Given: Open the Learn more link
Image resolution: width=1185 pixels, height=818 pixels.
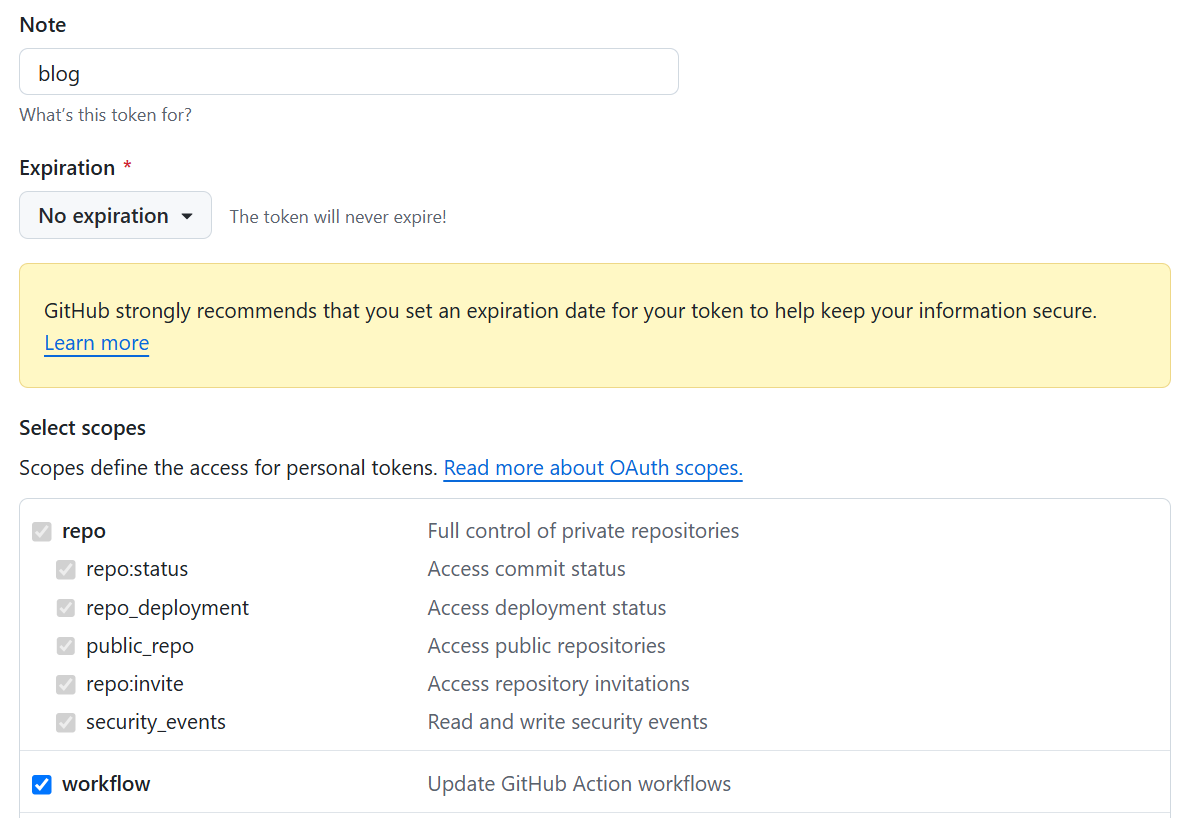Looking at the screenshot, I should pyautogui.click(x=96, y=343).
